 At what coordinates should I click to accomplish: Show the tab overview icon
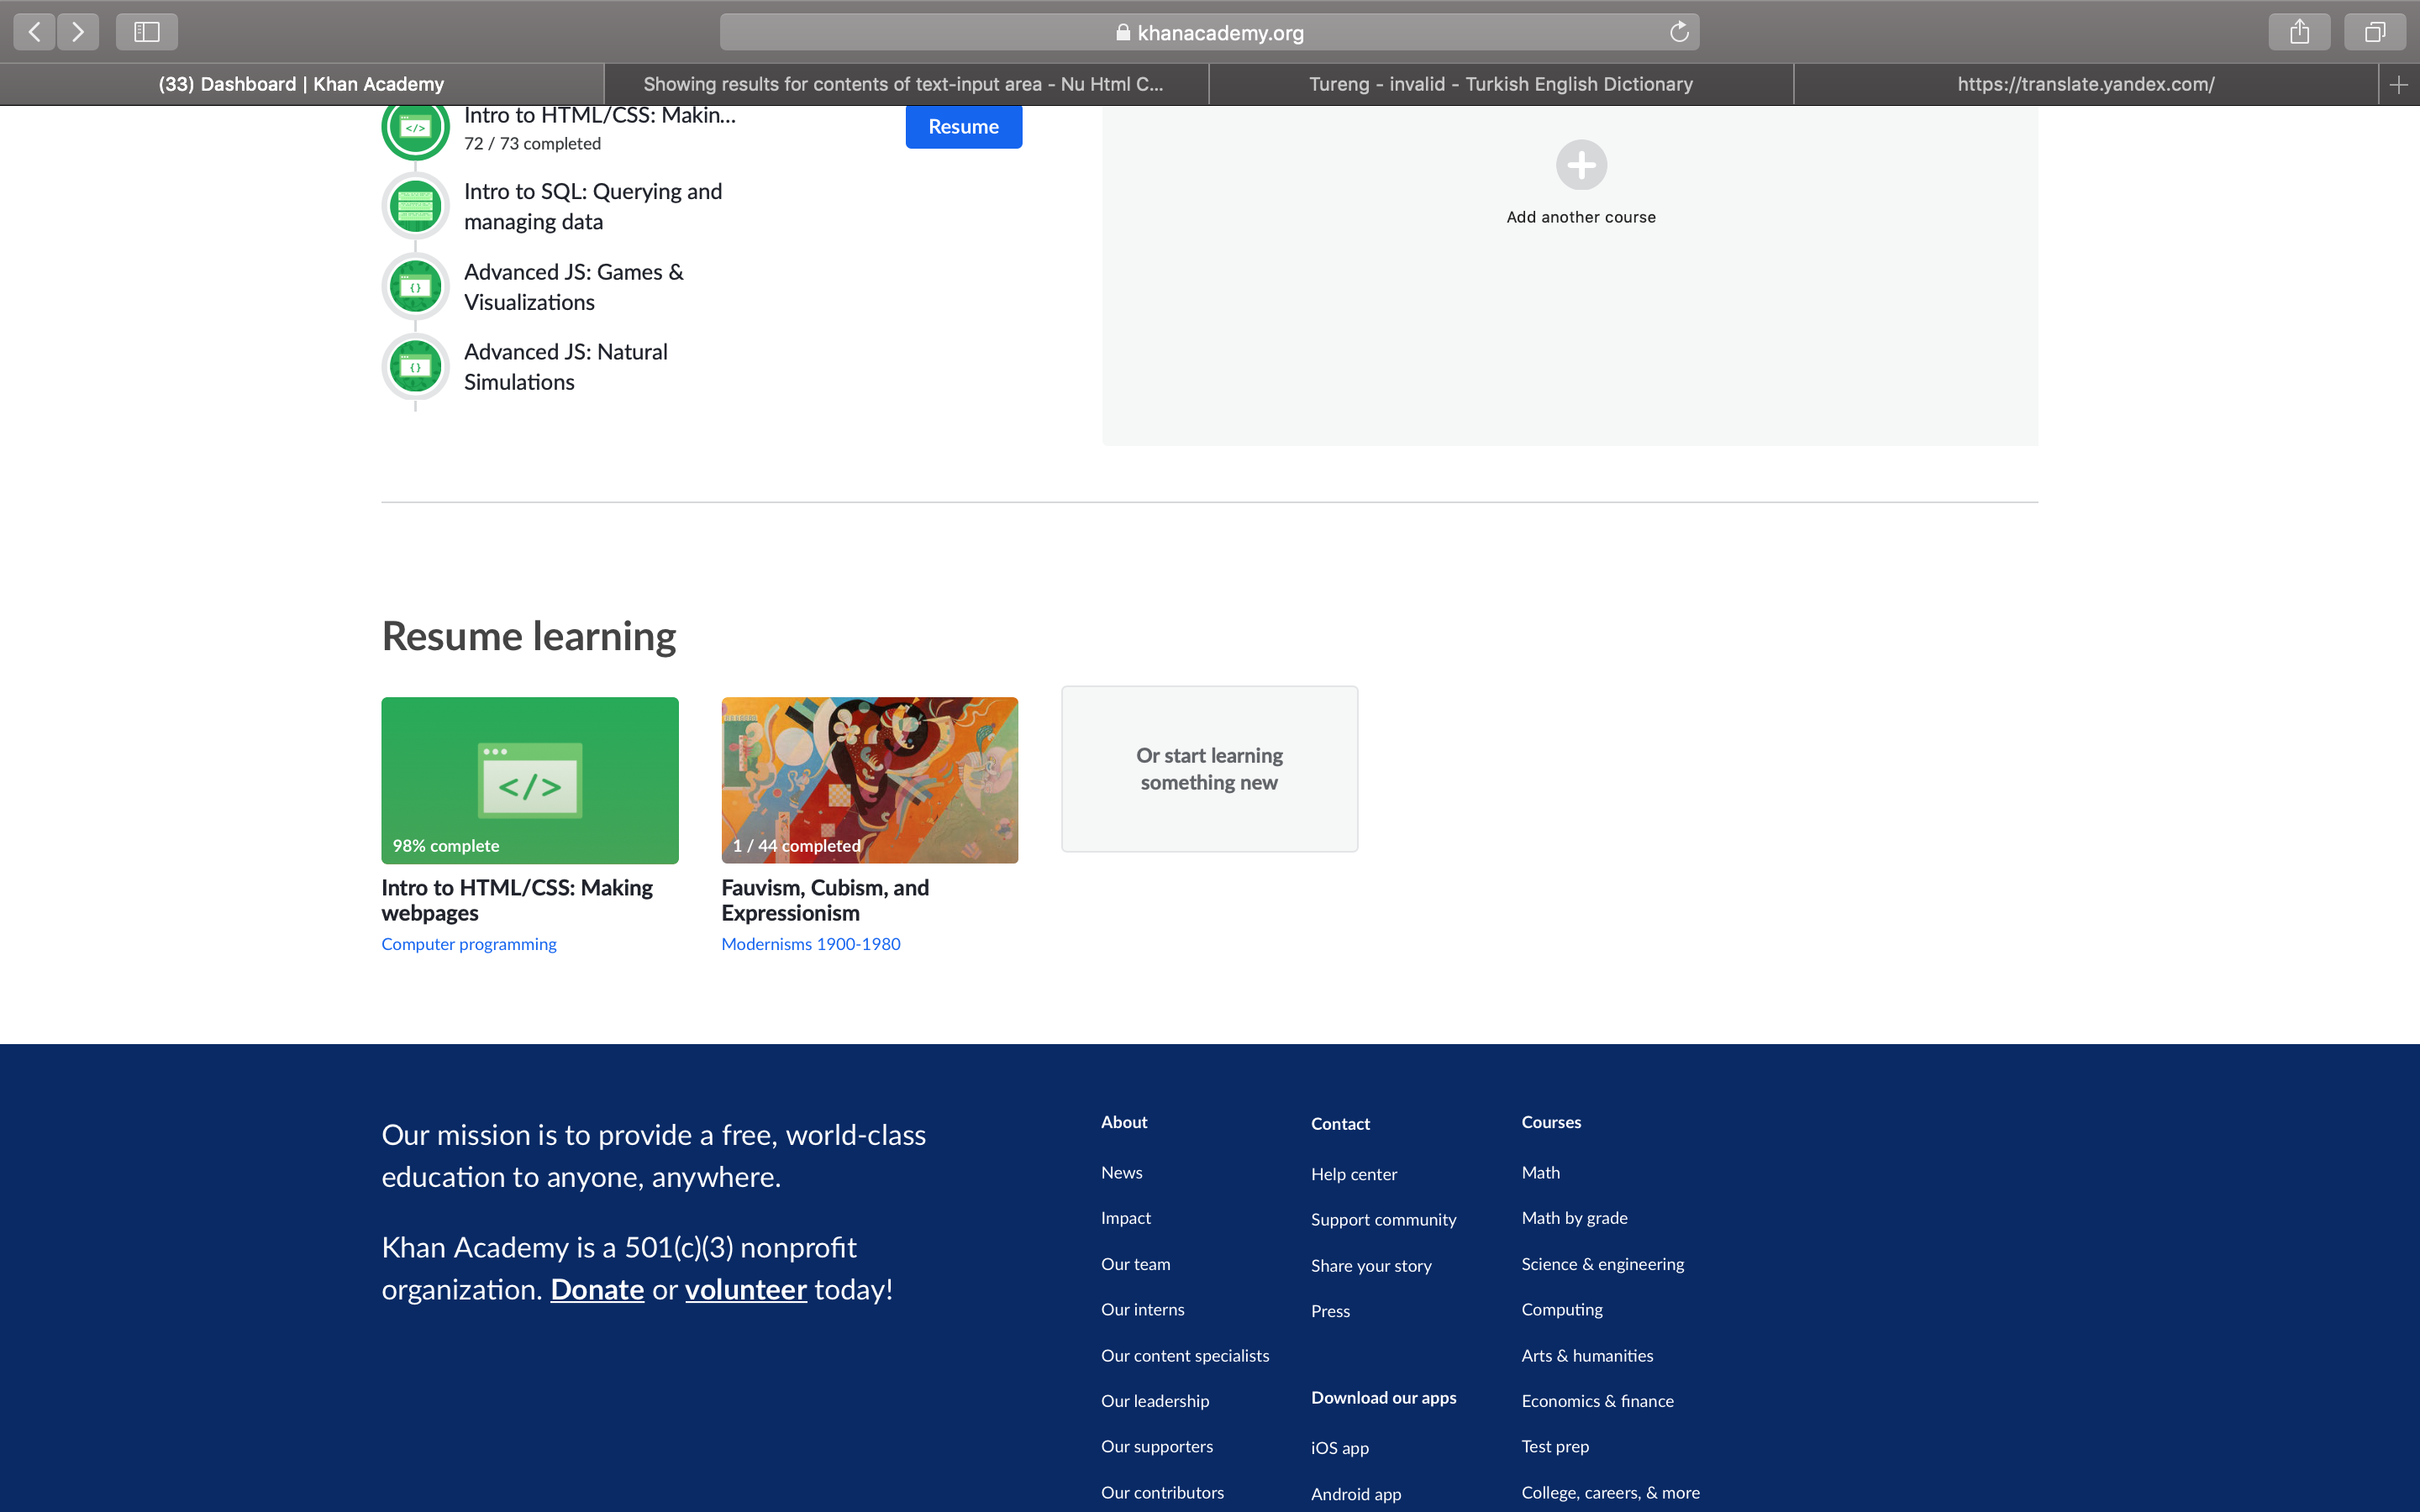2375,32
